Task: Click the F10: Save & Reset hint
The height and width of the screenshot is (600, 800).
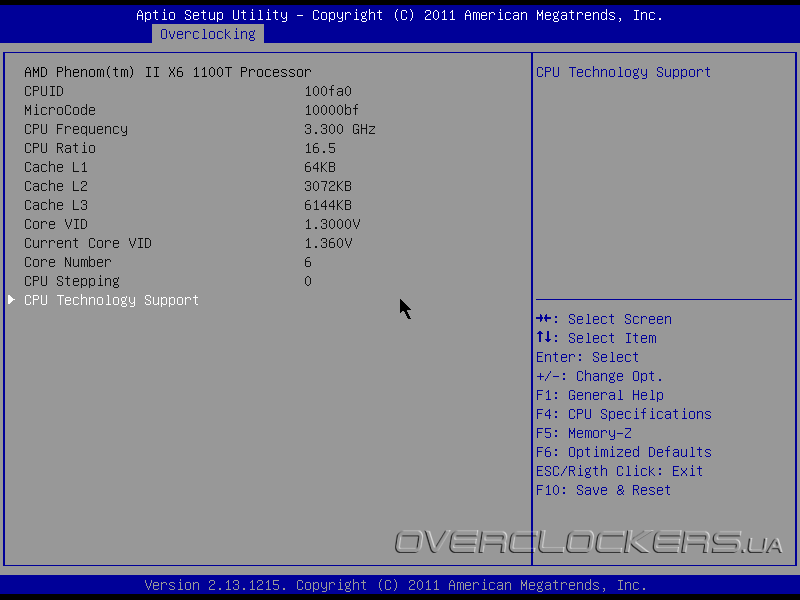Action: pos(603,490)
